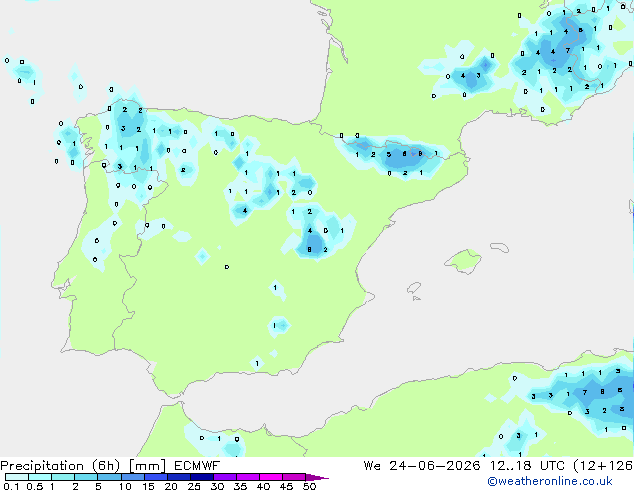Click the 1–2 mm legend color box
The width and height of the screenshot is (634, 490).
[x=63, y=477]
